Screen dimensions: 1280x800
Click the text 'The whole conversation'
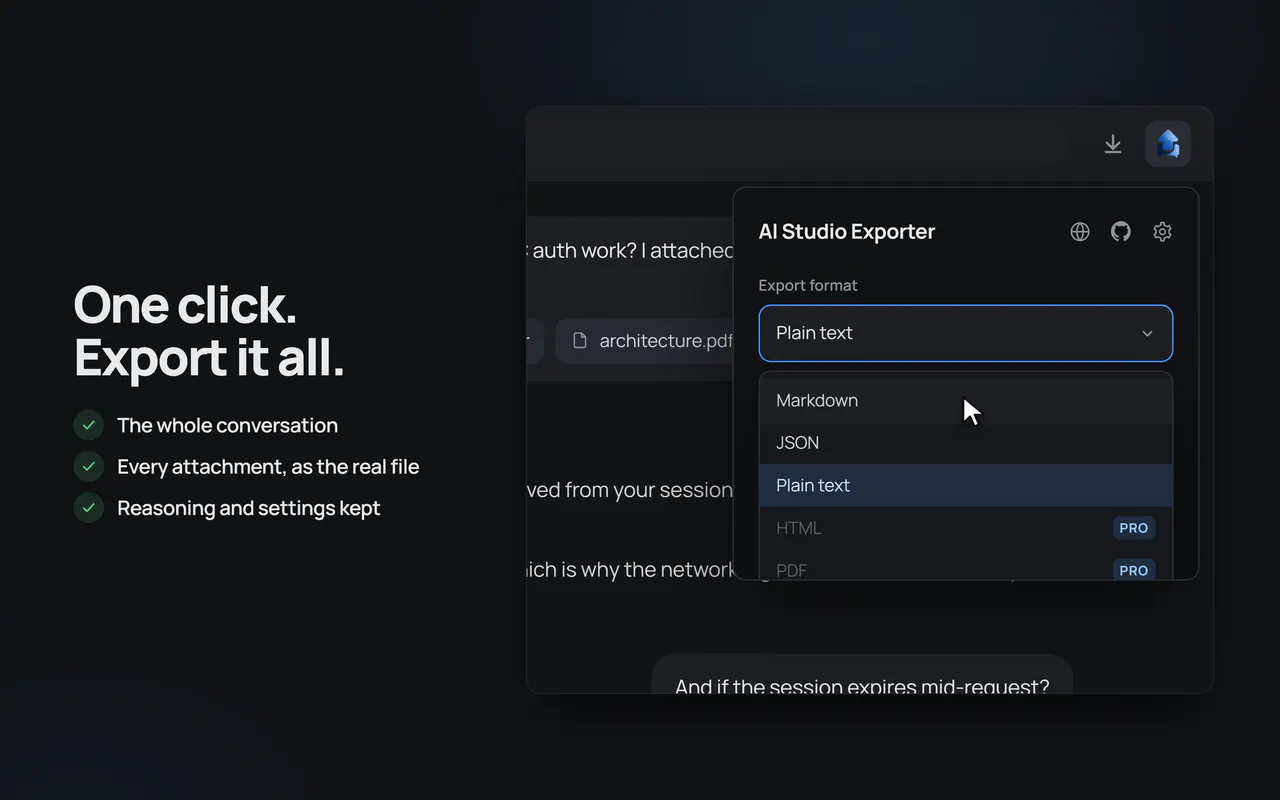coord(227,426)
